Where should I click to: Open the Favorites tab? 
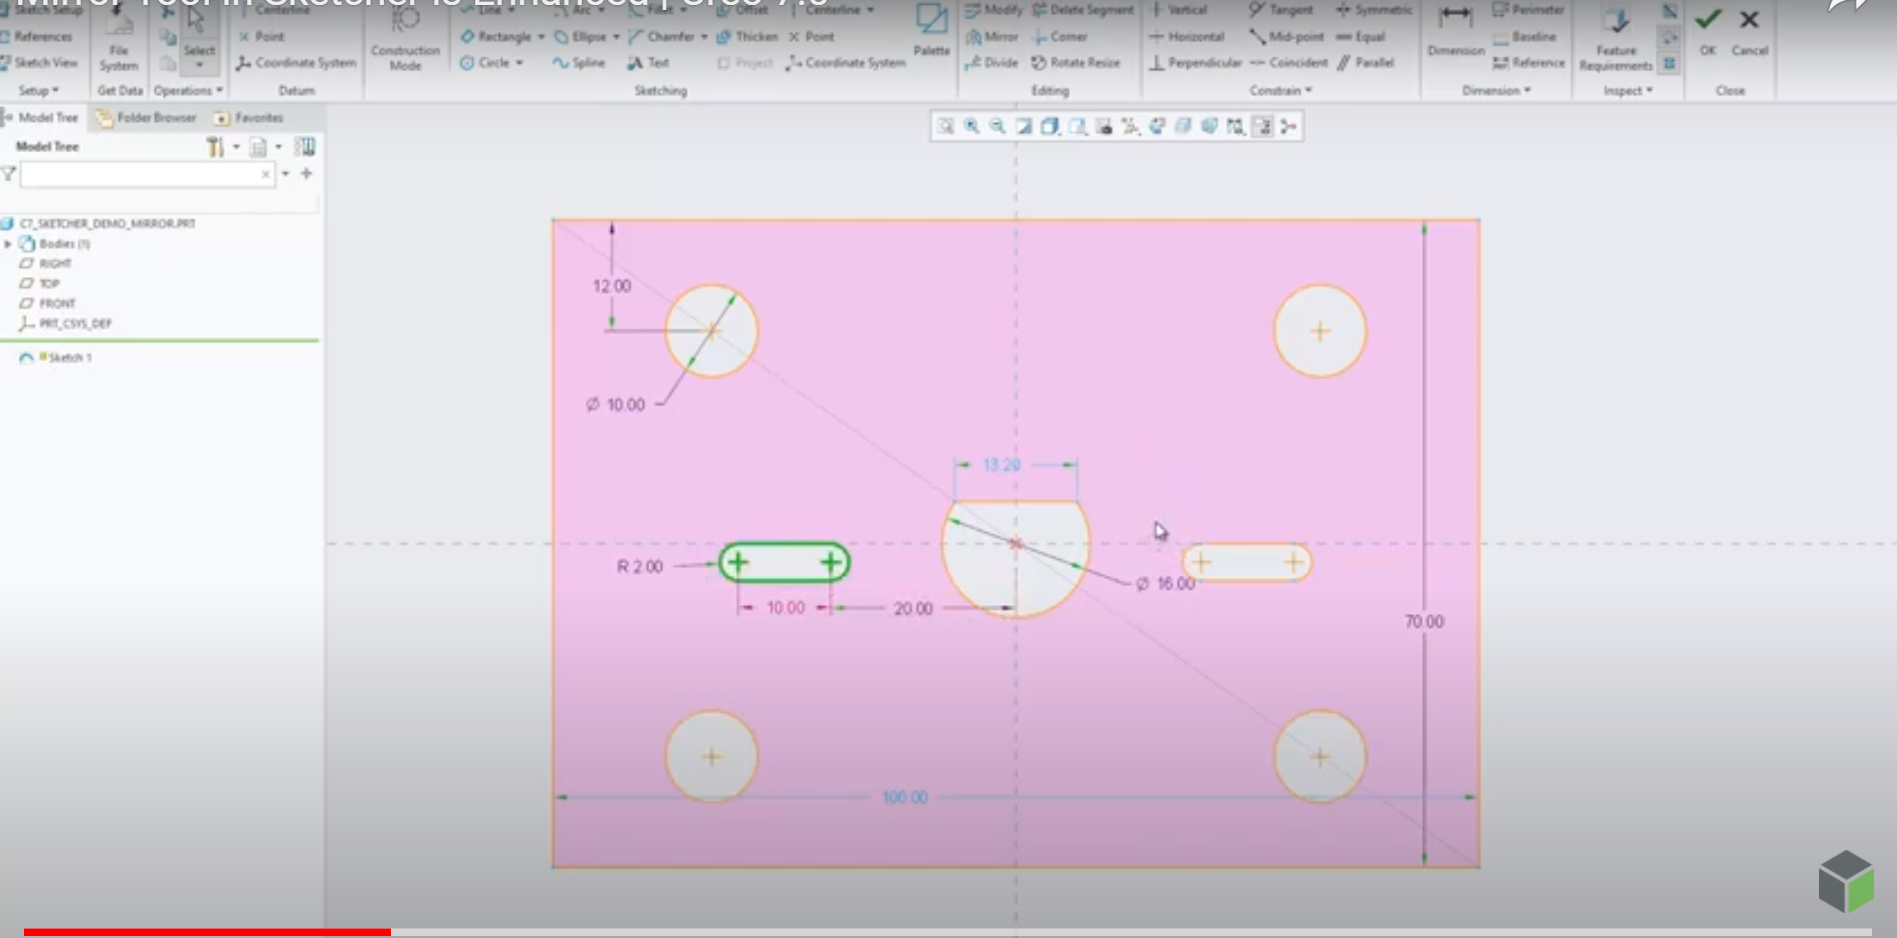pyautogui.click(x=258, y=117)
